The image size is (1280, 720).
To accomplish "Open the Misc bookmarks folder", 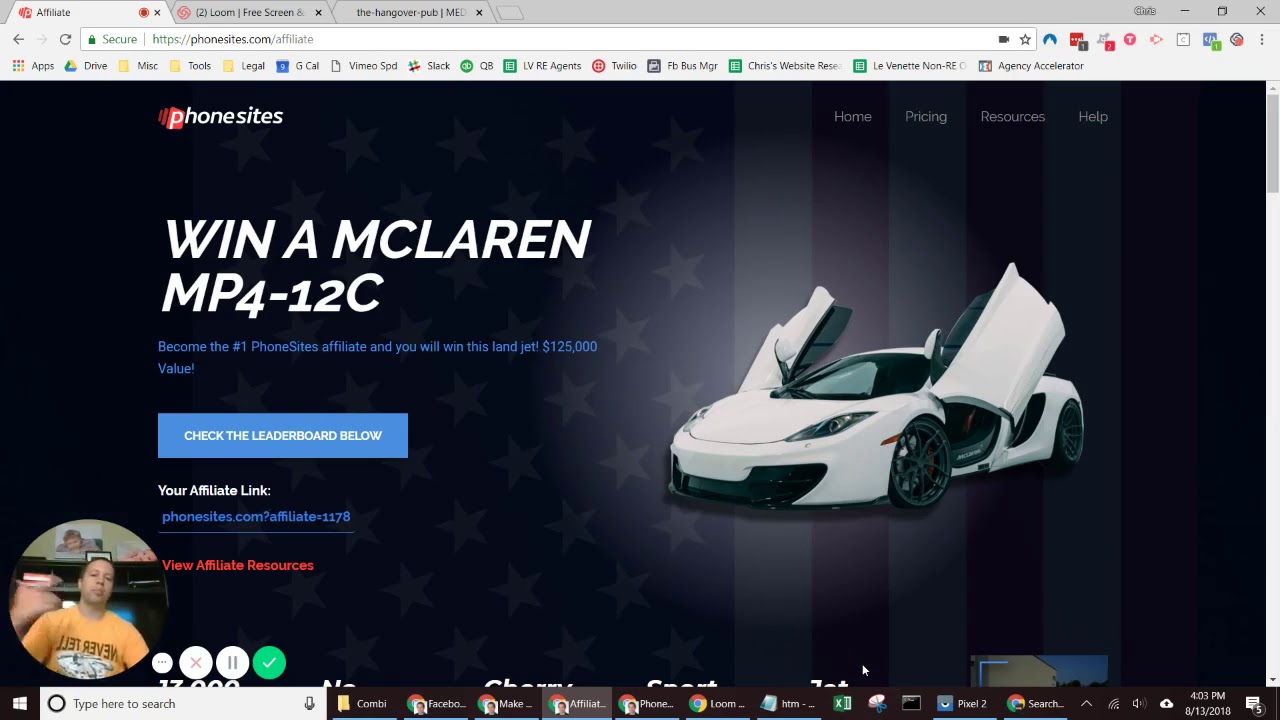I will point(137,66).
